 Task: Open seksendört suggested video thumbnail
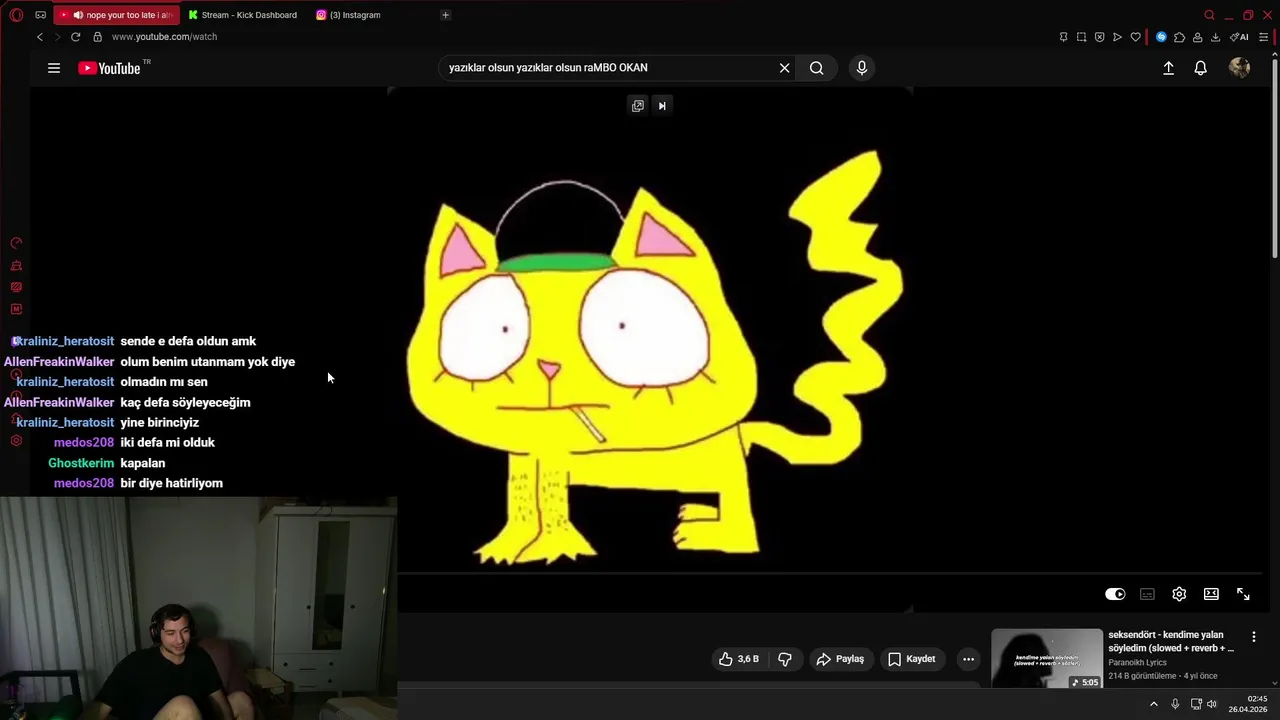pos(1047,659)
